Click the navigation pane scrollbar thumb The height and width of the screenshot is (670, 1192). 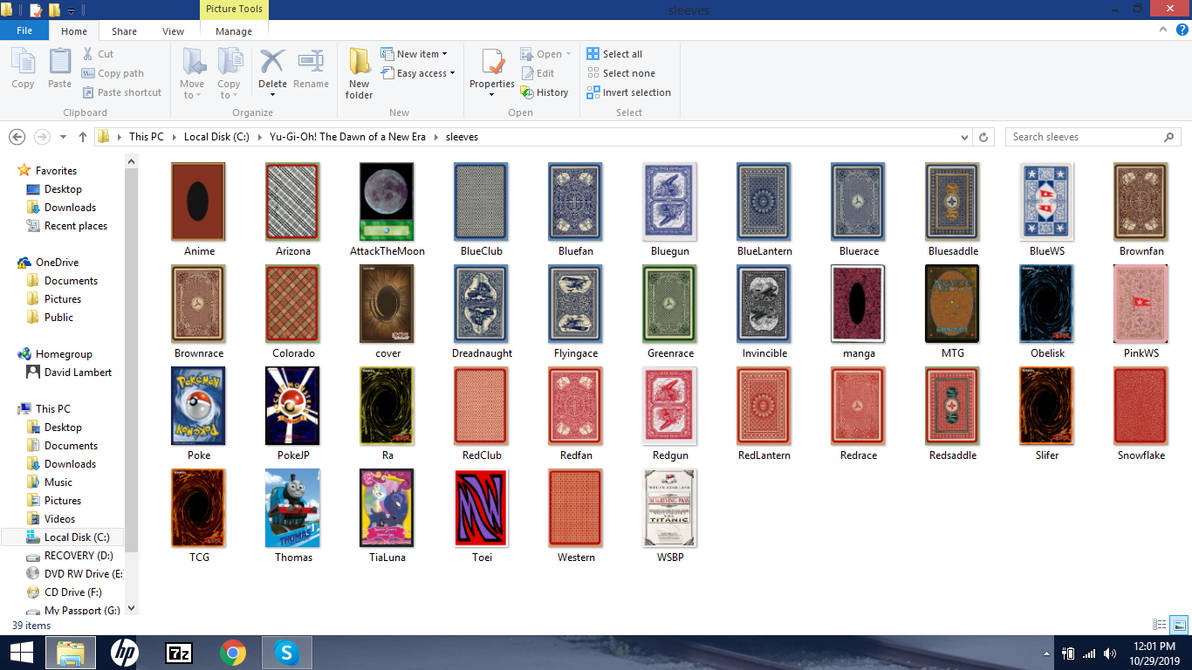tap(131, 360)
